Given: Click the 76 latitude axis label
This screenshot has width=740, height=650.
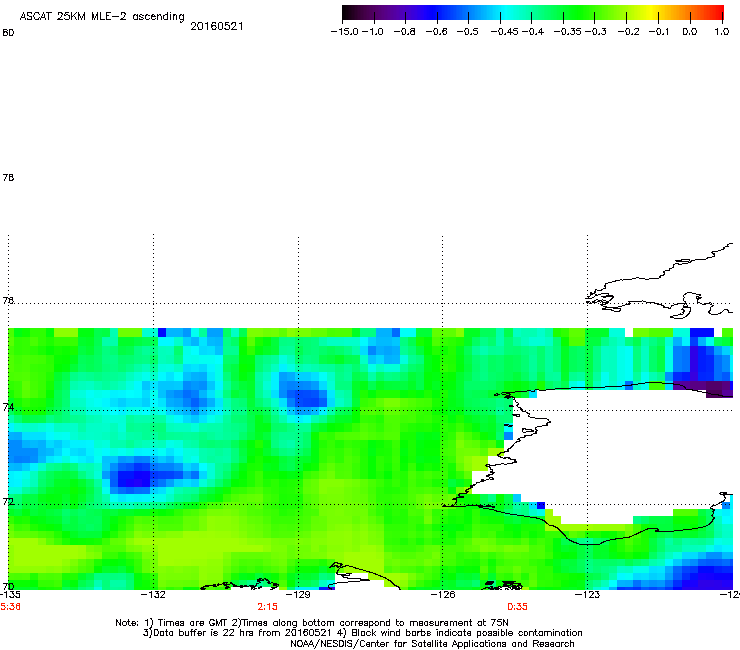Looking at the screenshot, I should point(8,301).
